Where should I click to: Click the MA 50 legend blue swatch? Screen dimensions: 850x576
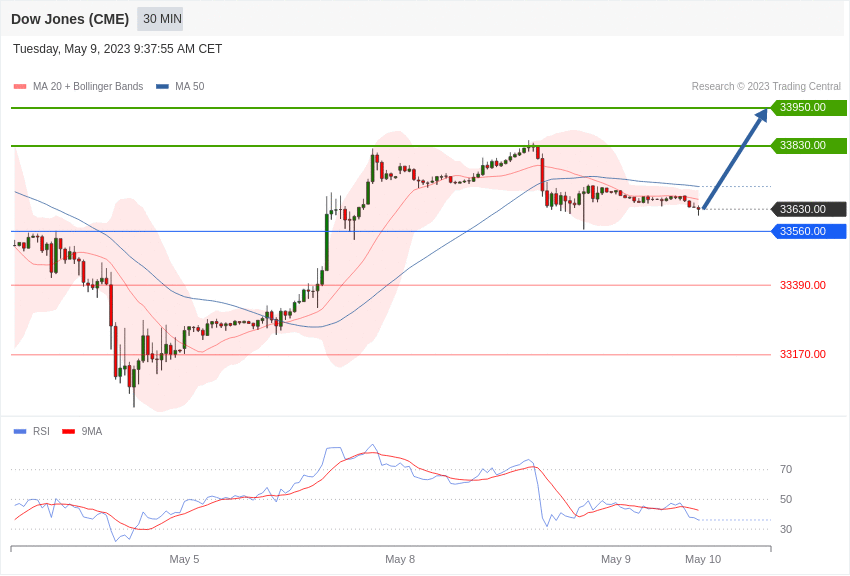tap(162, 87)
